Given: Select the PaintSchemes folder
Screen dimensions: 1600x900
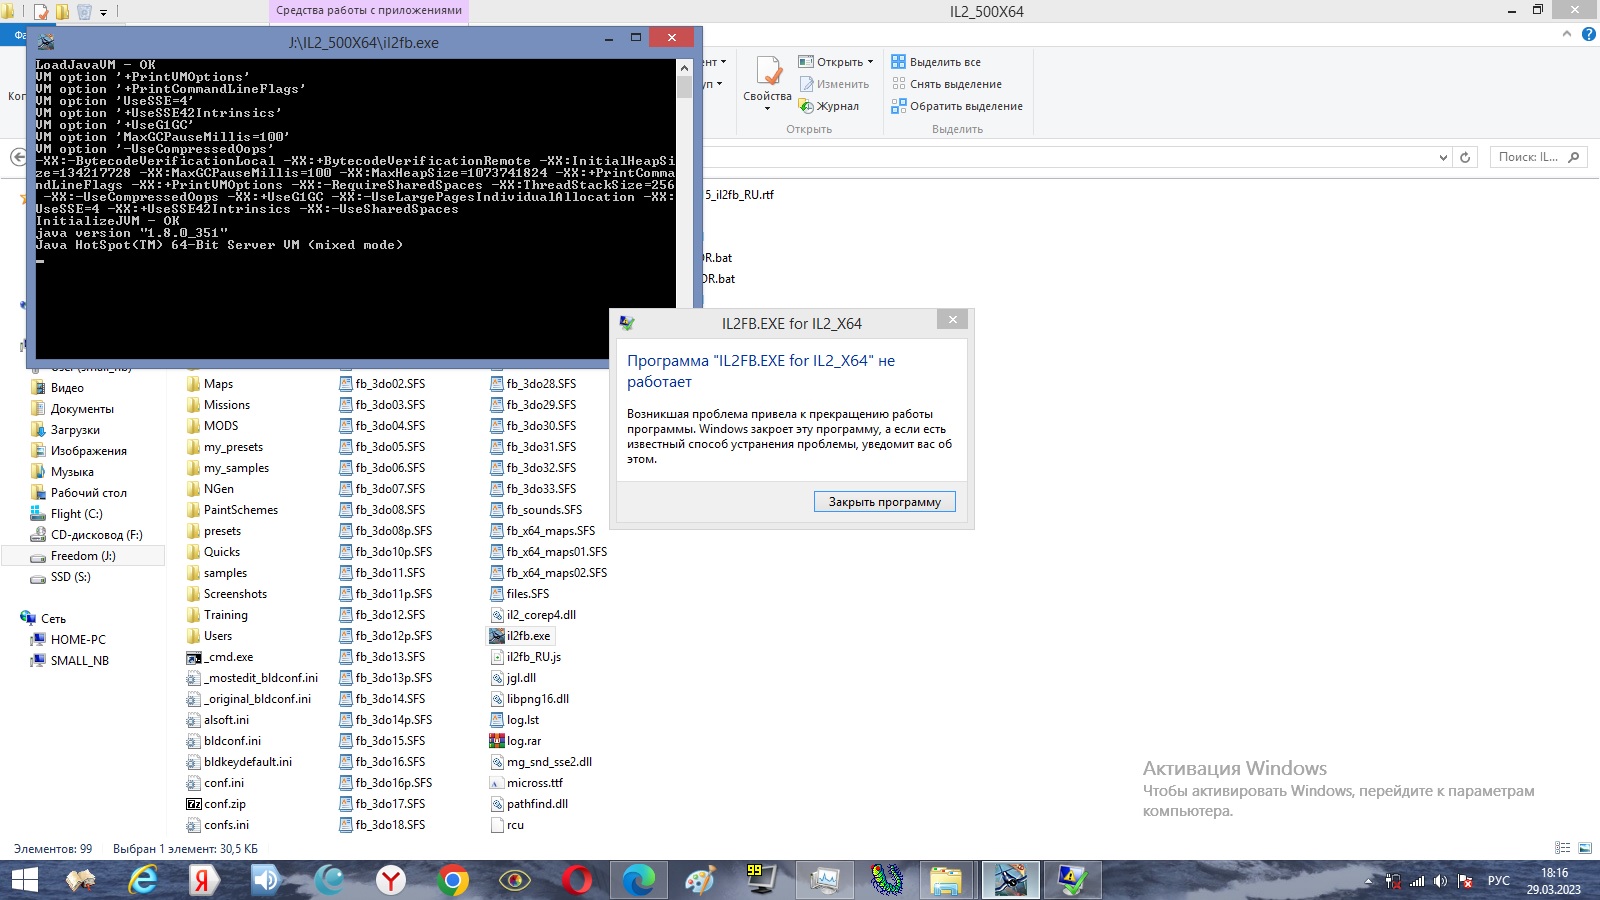Looking at the screenshot, I should tap(241, 510).
